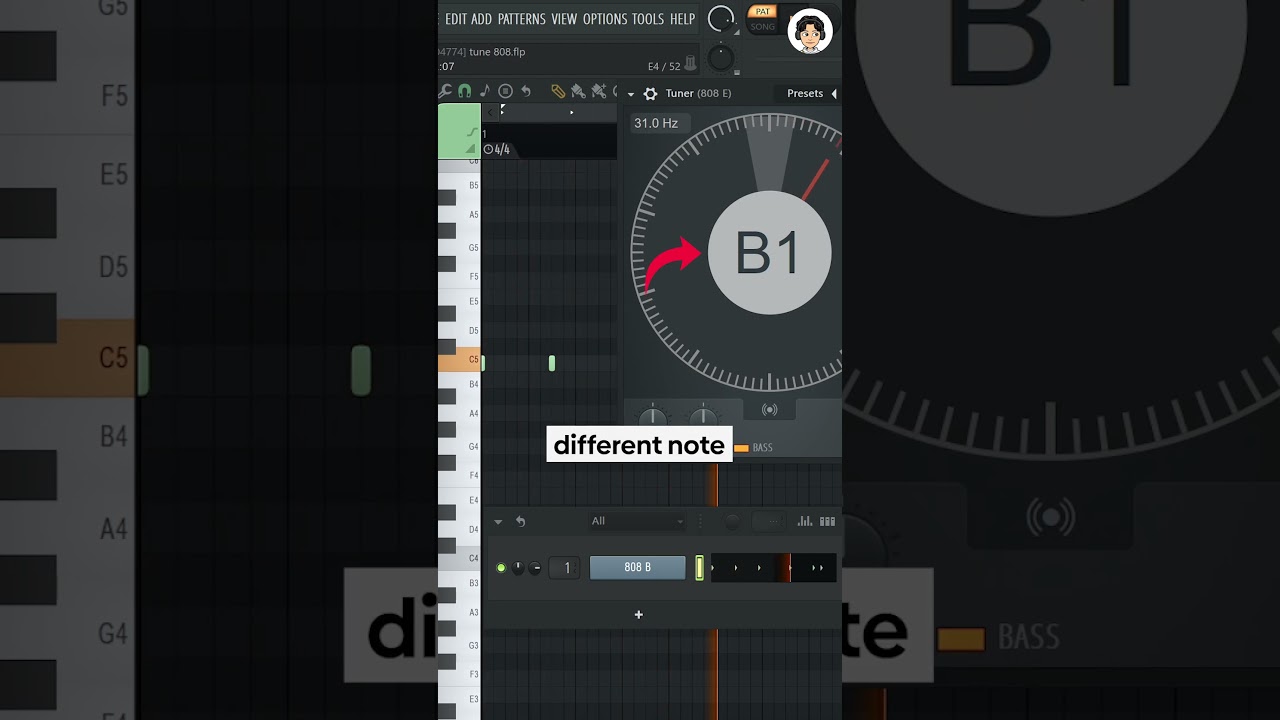
Task: Click the green pattern clip header block
Action: 459,131
